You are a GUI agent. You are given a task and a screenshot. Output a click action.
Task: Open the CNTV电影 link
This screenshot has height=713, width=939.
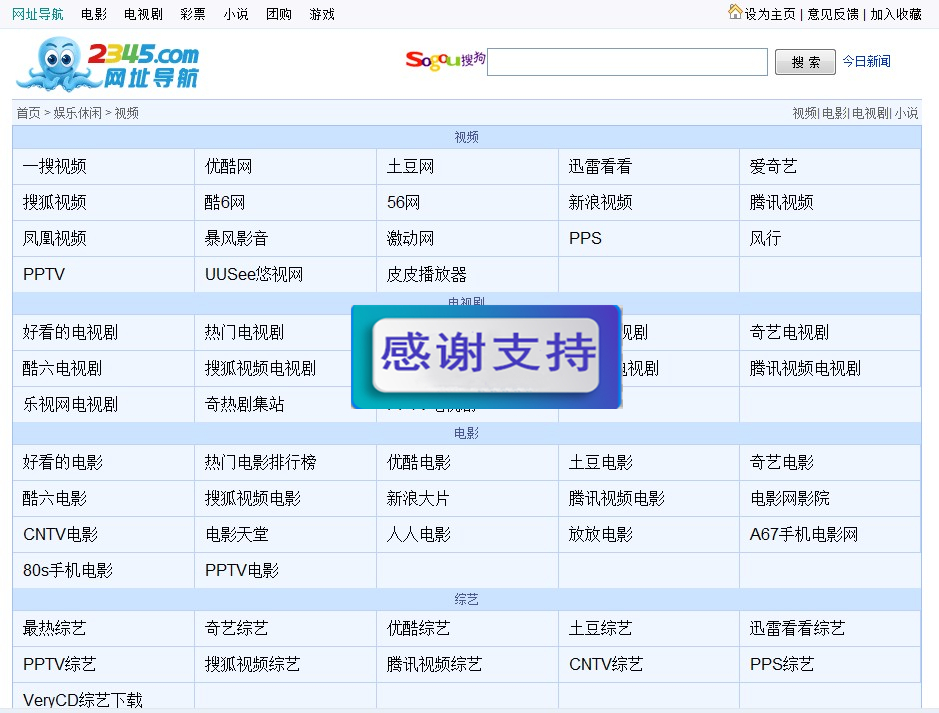tap(60, 534)
